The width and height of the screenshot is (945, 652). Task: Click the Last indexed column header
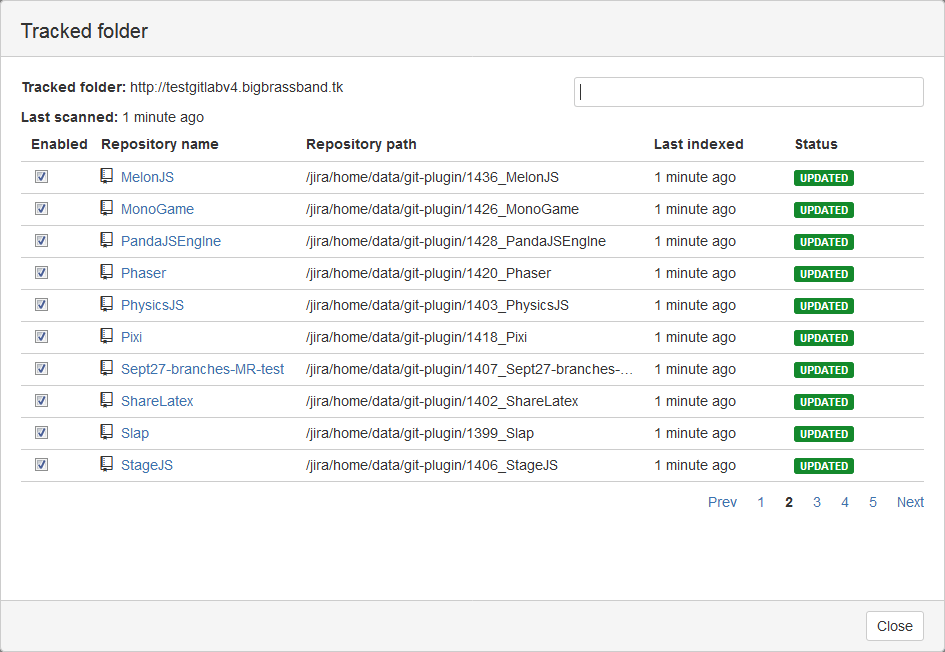[x=699, y=144]
